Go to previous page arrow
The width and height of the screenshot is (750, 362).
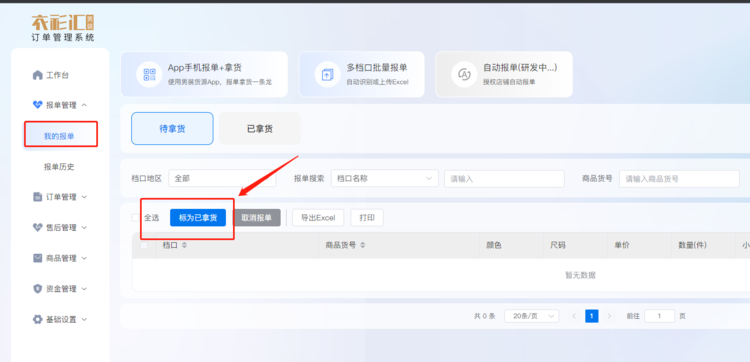[574, 316]
